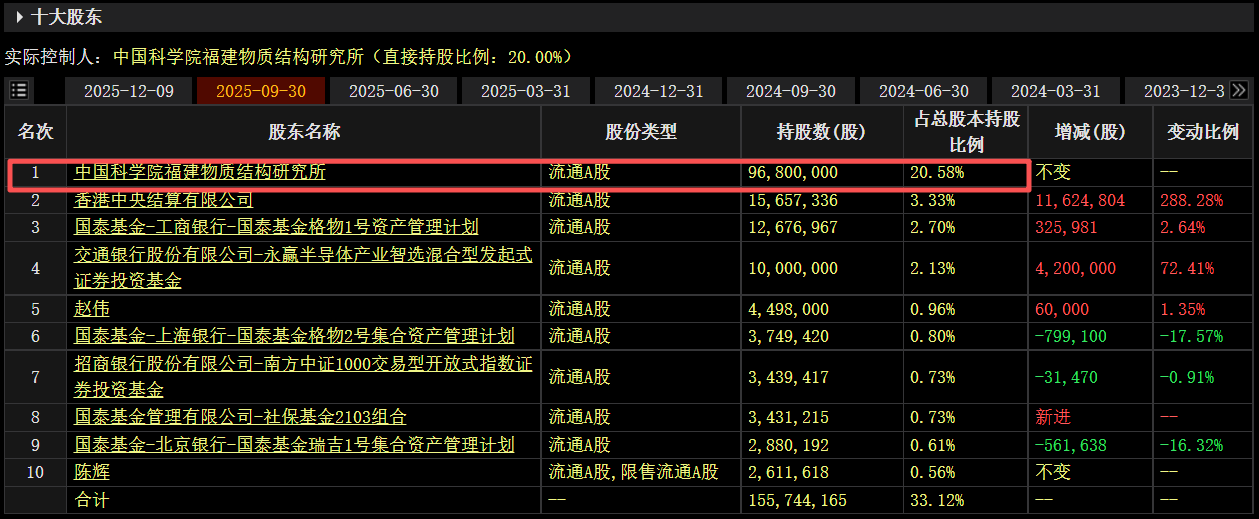The width and height of the screenshot is (1259, 519).
Task: Select the 2025-12-09 date tab
Action: pyautogui.click(x=128, y=91)
